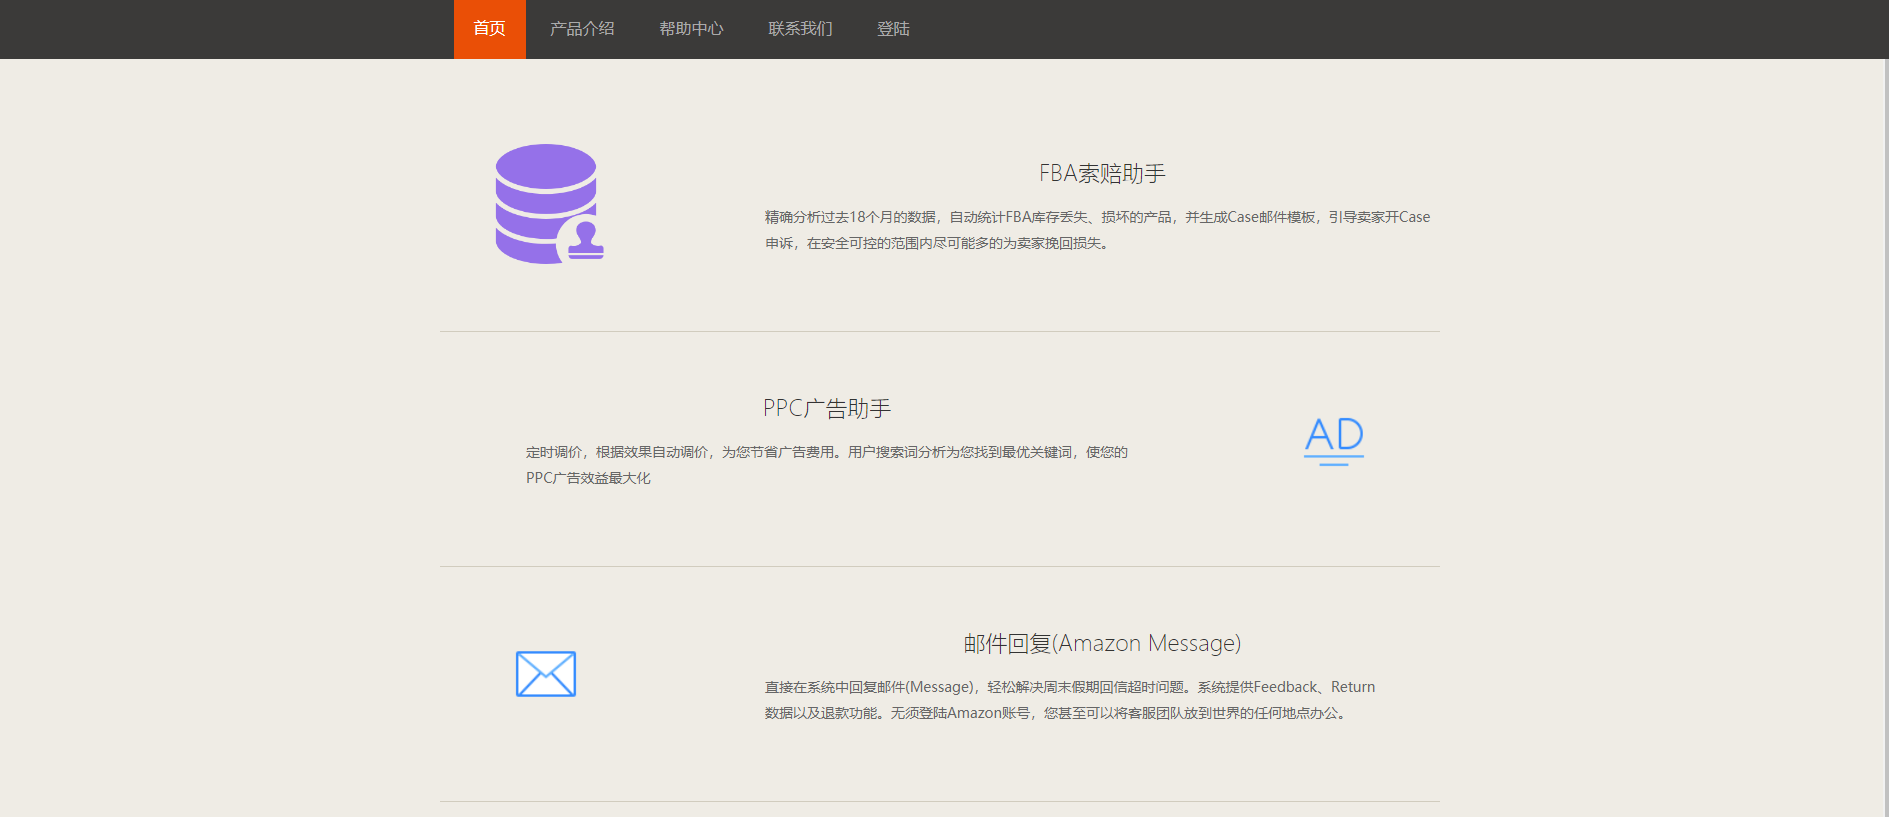Click the stamp badge on the database icon
Screen dimensions: 1889x817
585,242
